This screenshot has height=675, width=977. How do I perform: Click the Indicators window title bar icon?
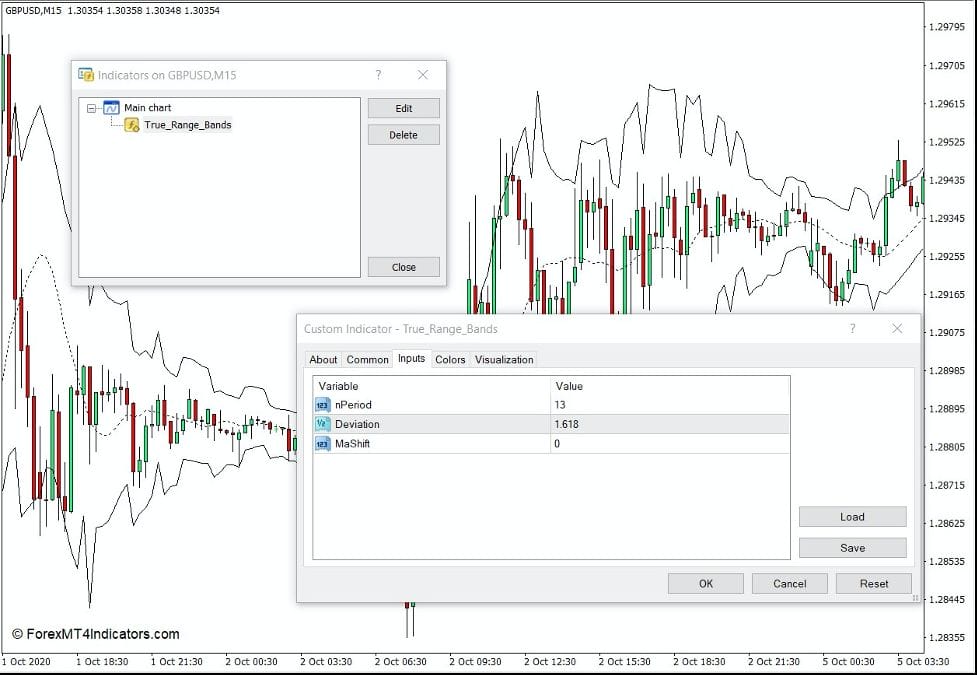click(x=86, y=73)
